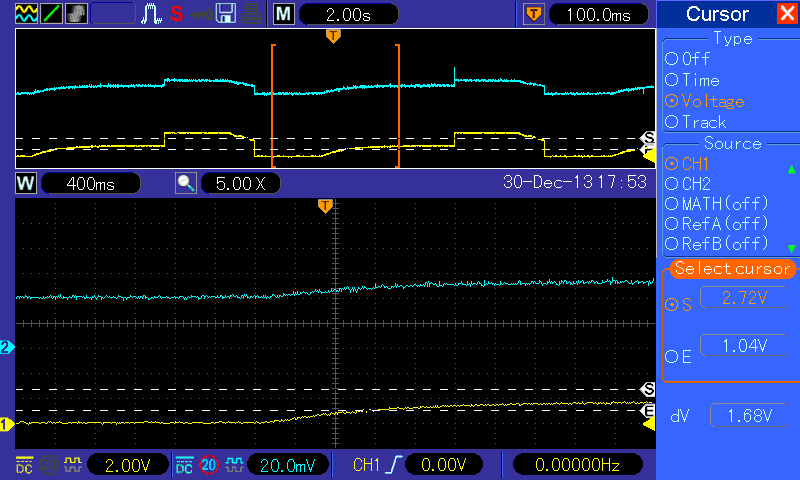Screen dimensions: 800x480
Task: Click the key lock icon
Action: 201,14
